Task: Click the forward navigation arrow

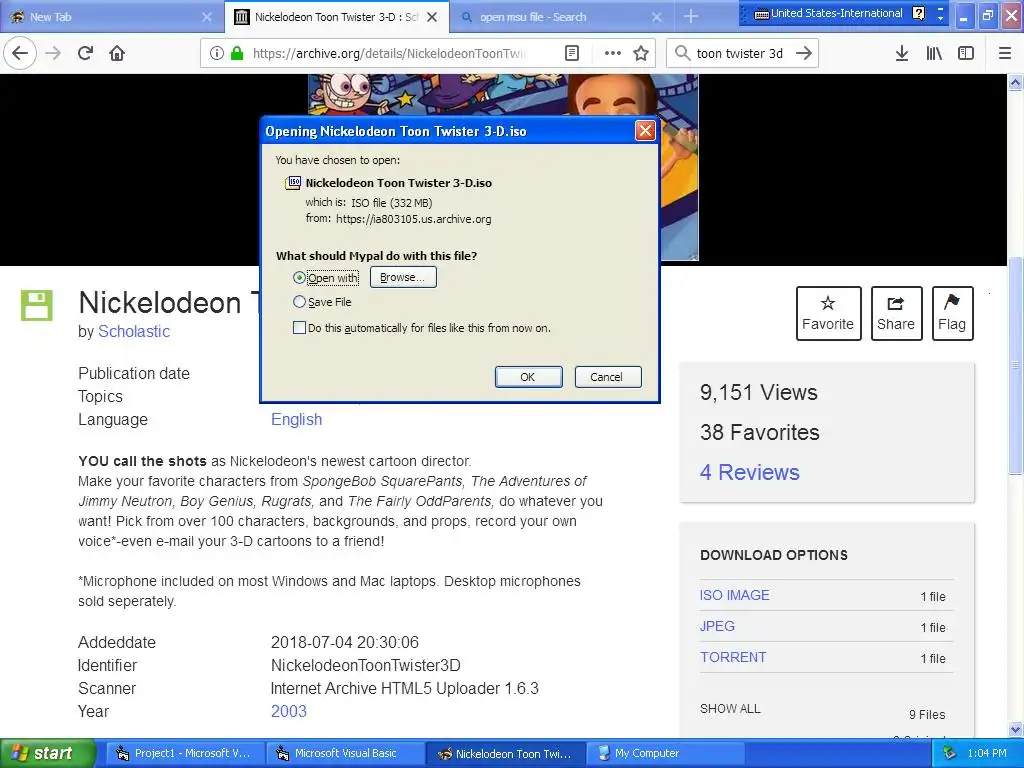Action: pos(53,53)
